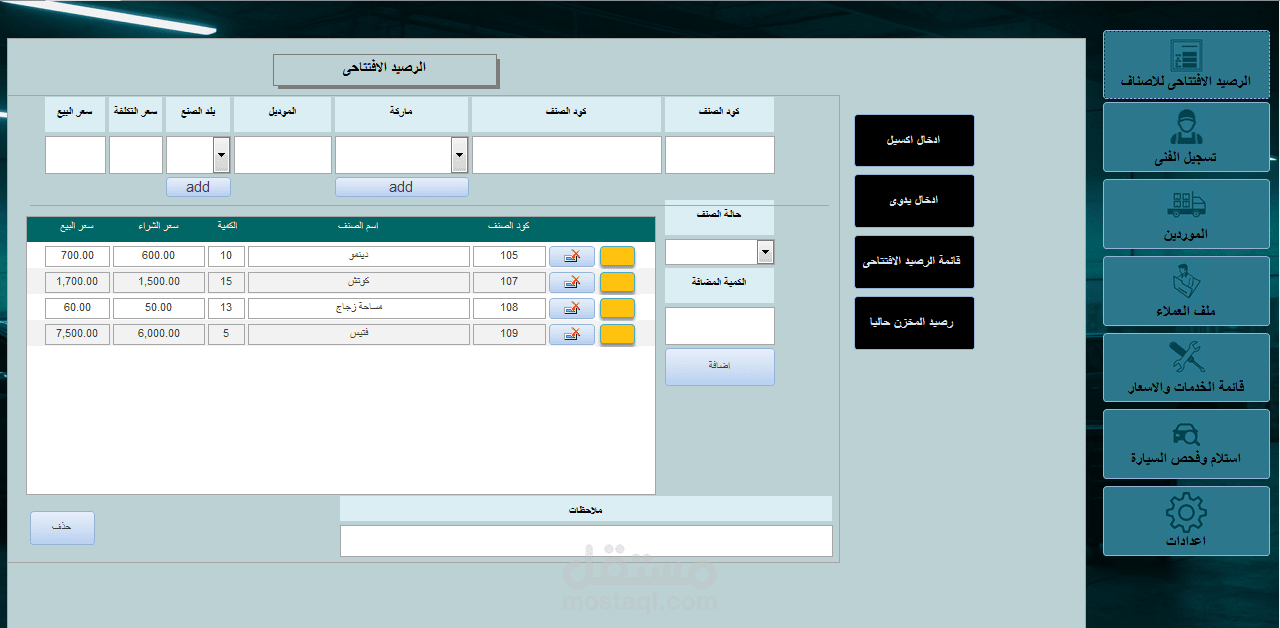The image size is (1280, 628).
Task: Click الكمية column header
Action: click(x=227, y=227)
